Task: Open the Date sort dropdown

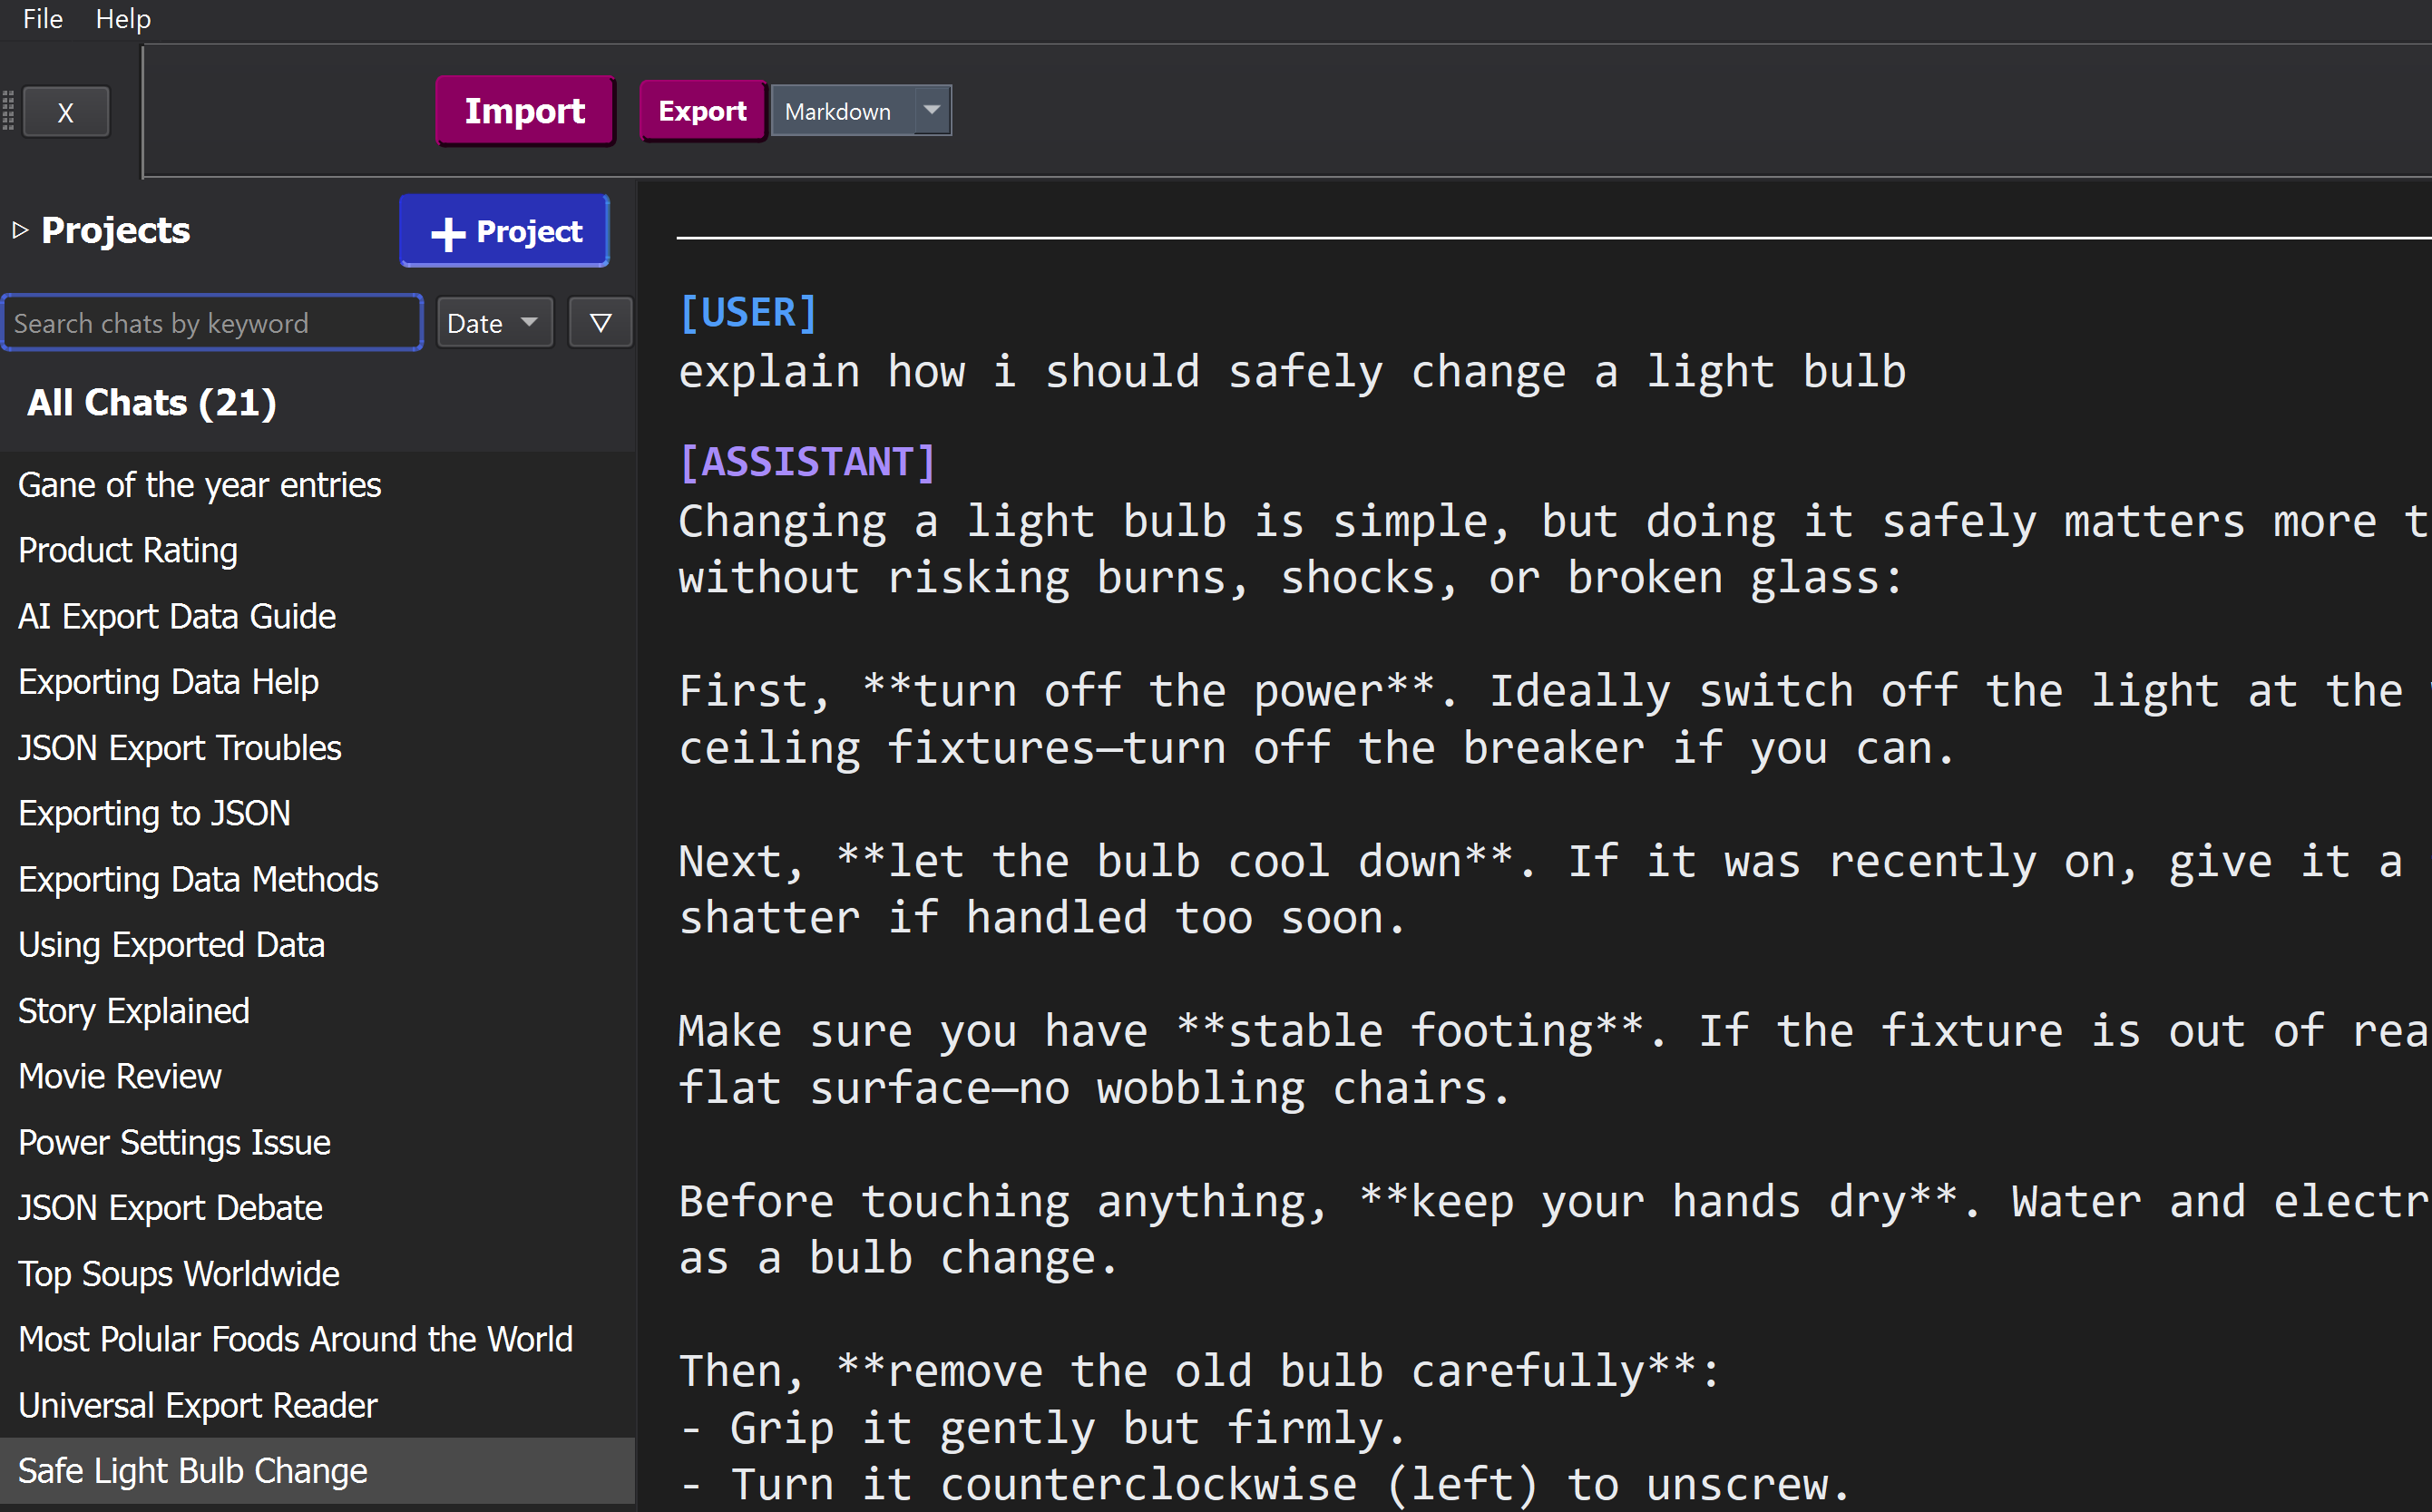Action: coord(495,323)
